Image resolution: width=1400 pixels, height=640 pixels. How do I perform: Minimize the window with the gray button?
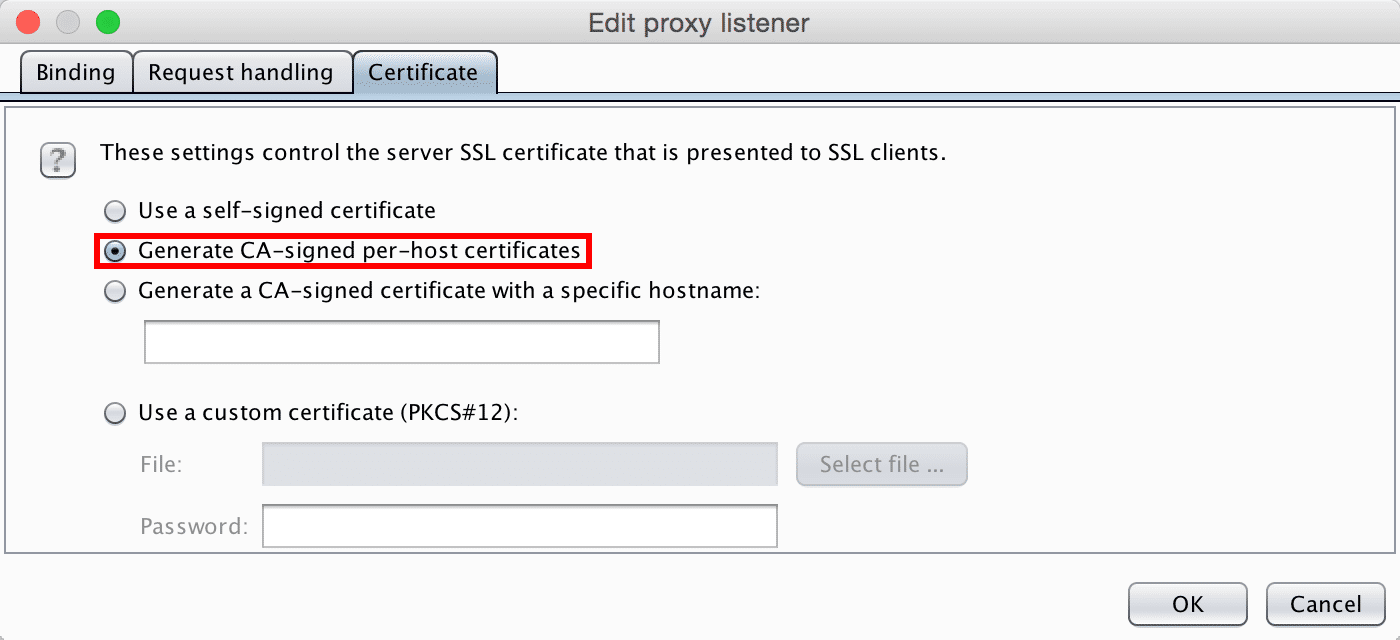pos(67,21)
